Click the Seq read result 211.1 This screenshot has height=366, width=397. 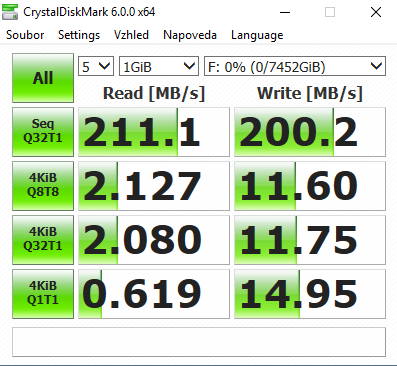154,132
